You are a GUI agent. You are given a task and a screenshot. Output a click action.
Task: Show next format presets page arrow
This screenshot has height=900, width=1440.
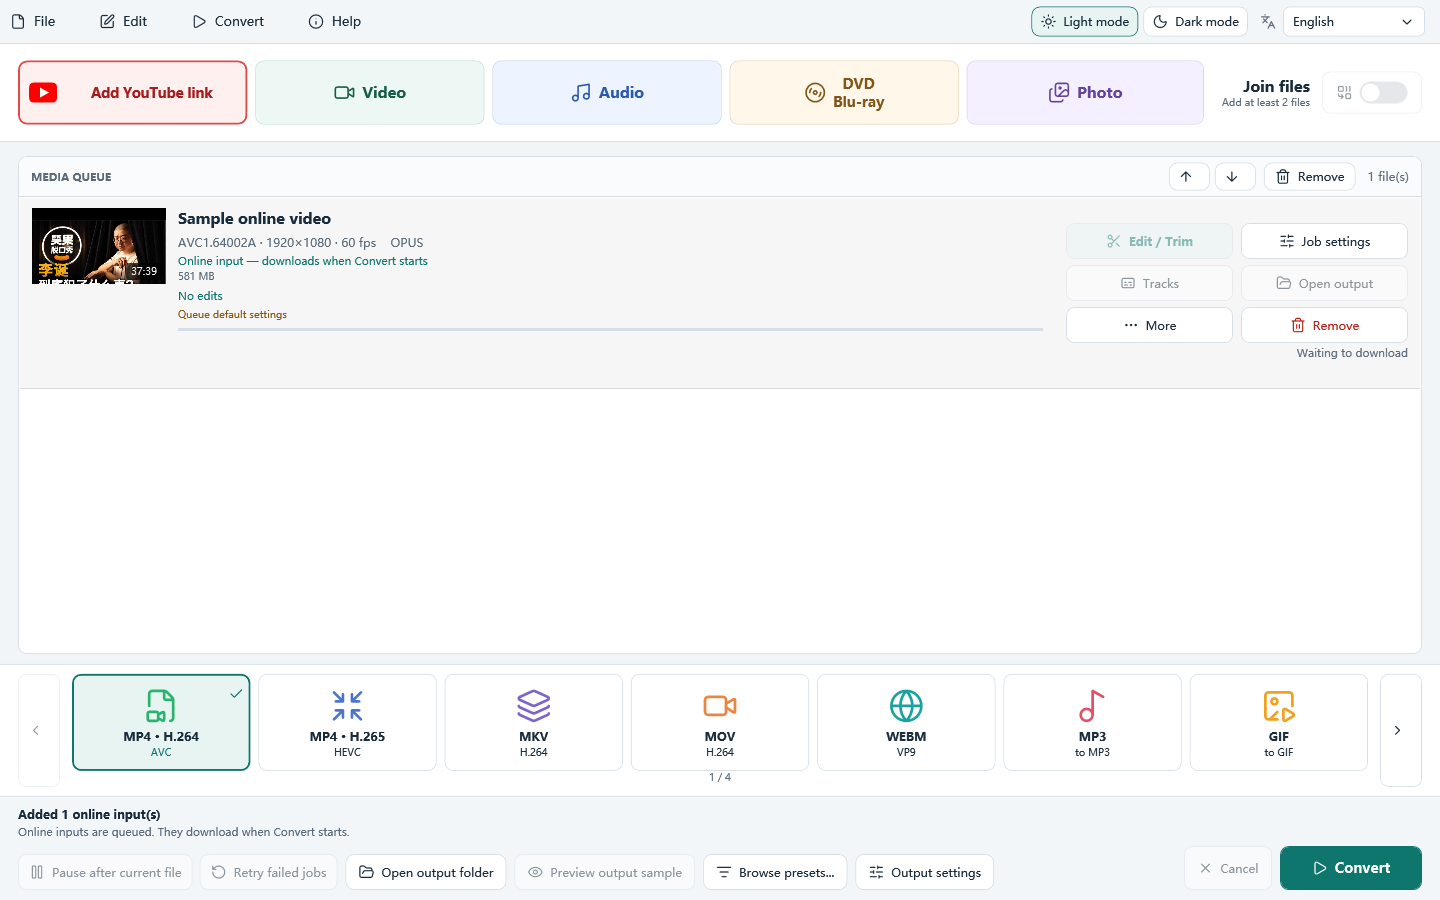(x=1400, y=730)
